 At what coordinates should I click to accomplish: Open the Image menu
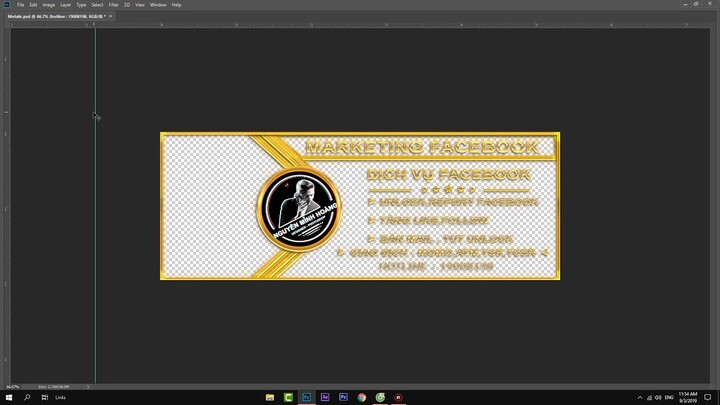pyautogui.click(x=48, y=5)
